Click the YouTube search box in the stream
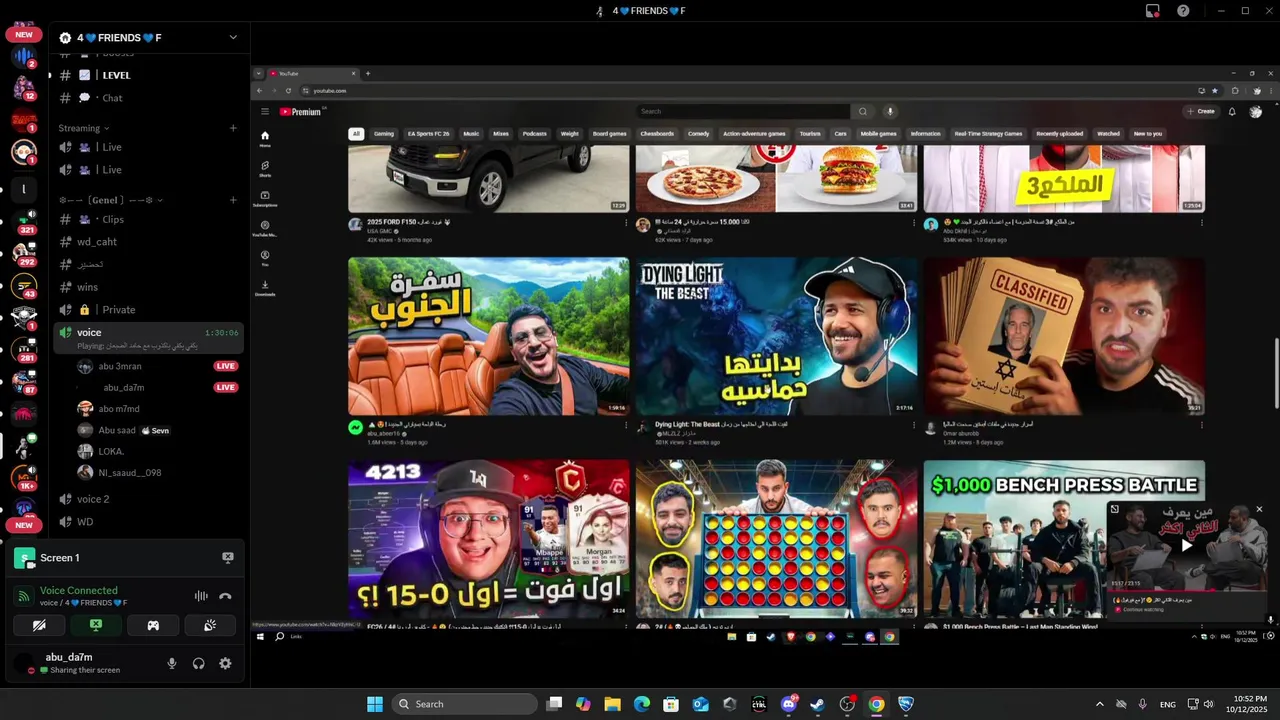Screen dimensions: 1280x720 point(742,111)
